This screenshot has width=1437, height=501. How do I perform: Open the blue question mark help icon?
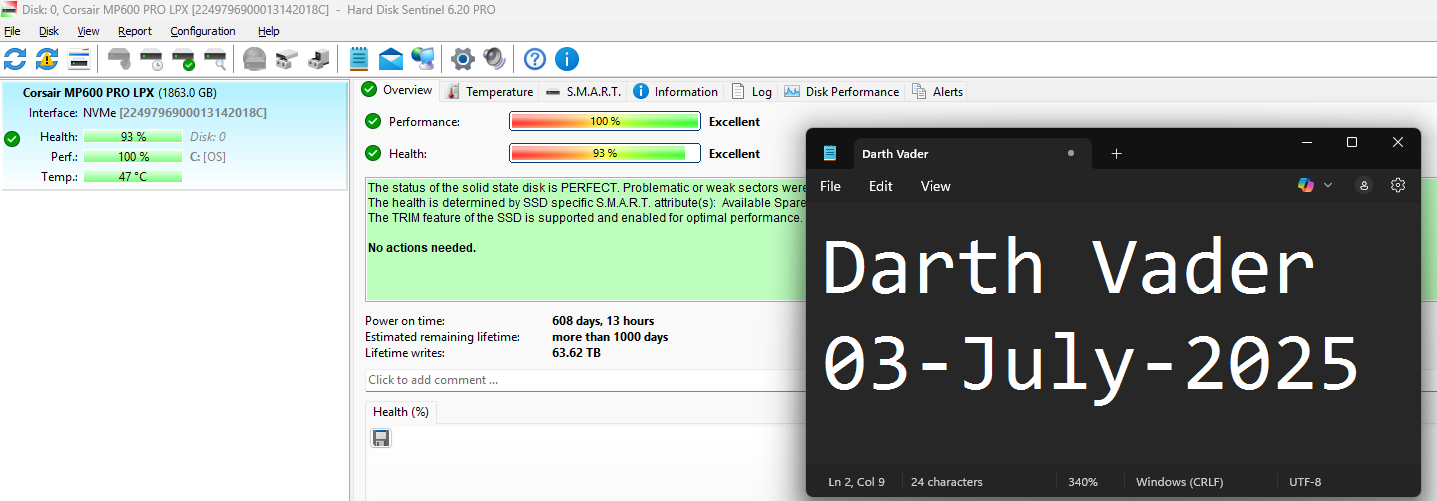click(x=535, y=59)
